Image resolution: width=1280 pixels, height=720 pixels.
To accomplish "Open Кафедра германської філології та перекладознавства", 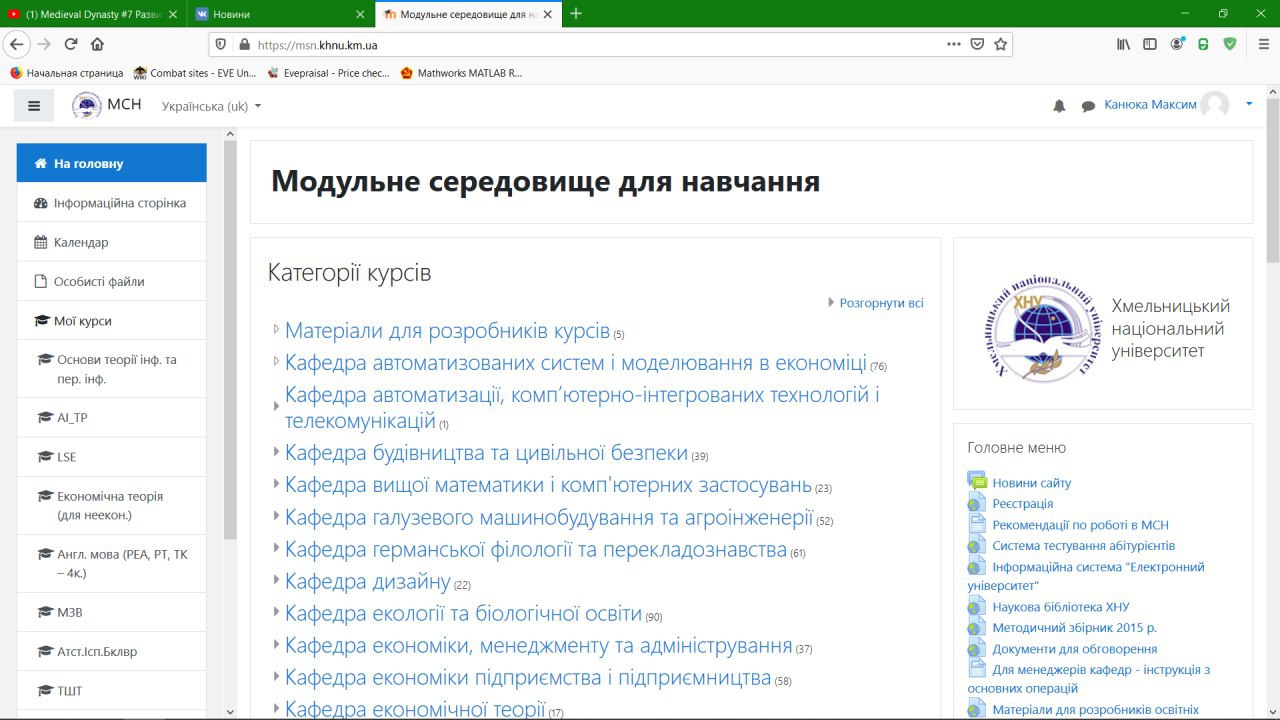I will tap(536, 549).
